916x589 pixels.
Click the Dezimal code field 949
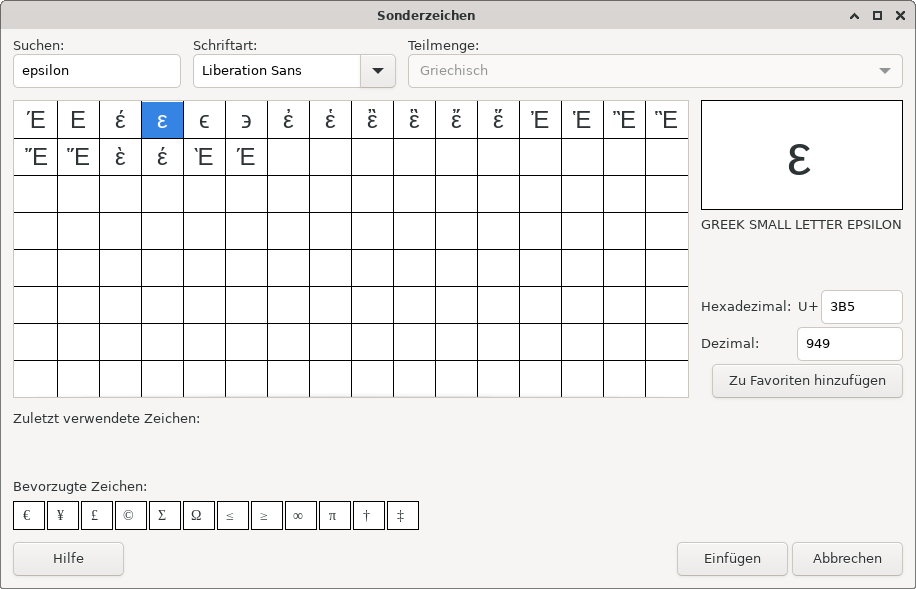point(849,344)
